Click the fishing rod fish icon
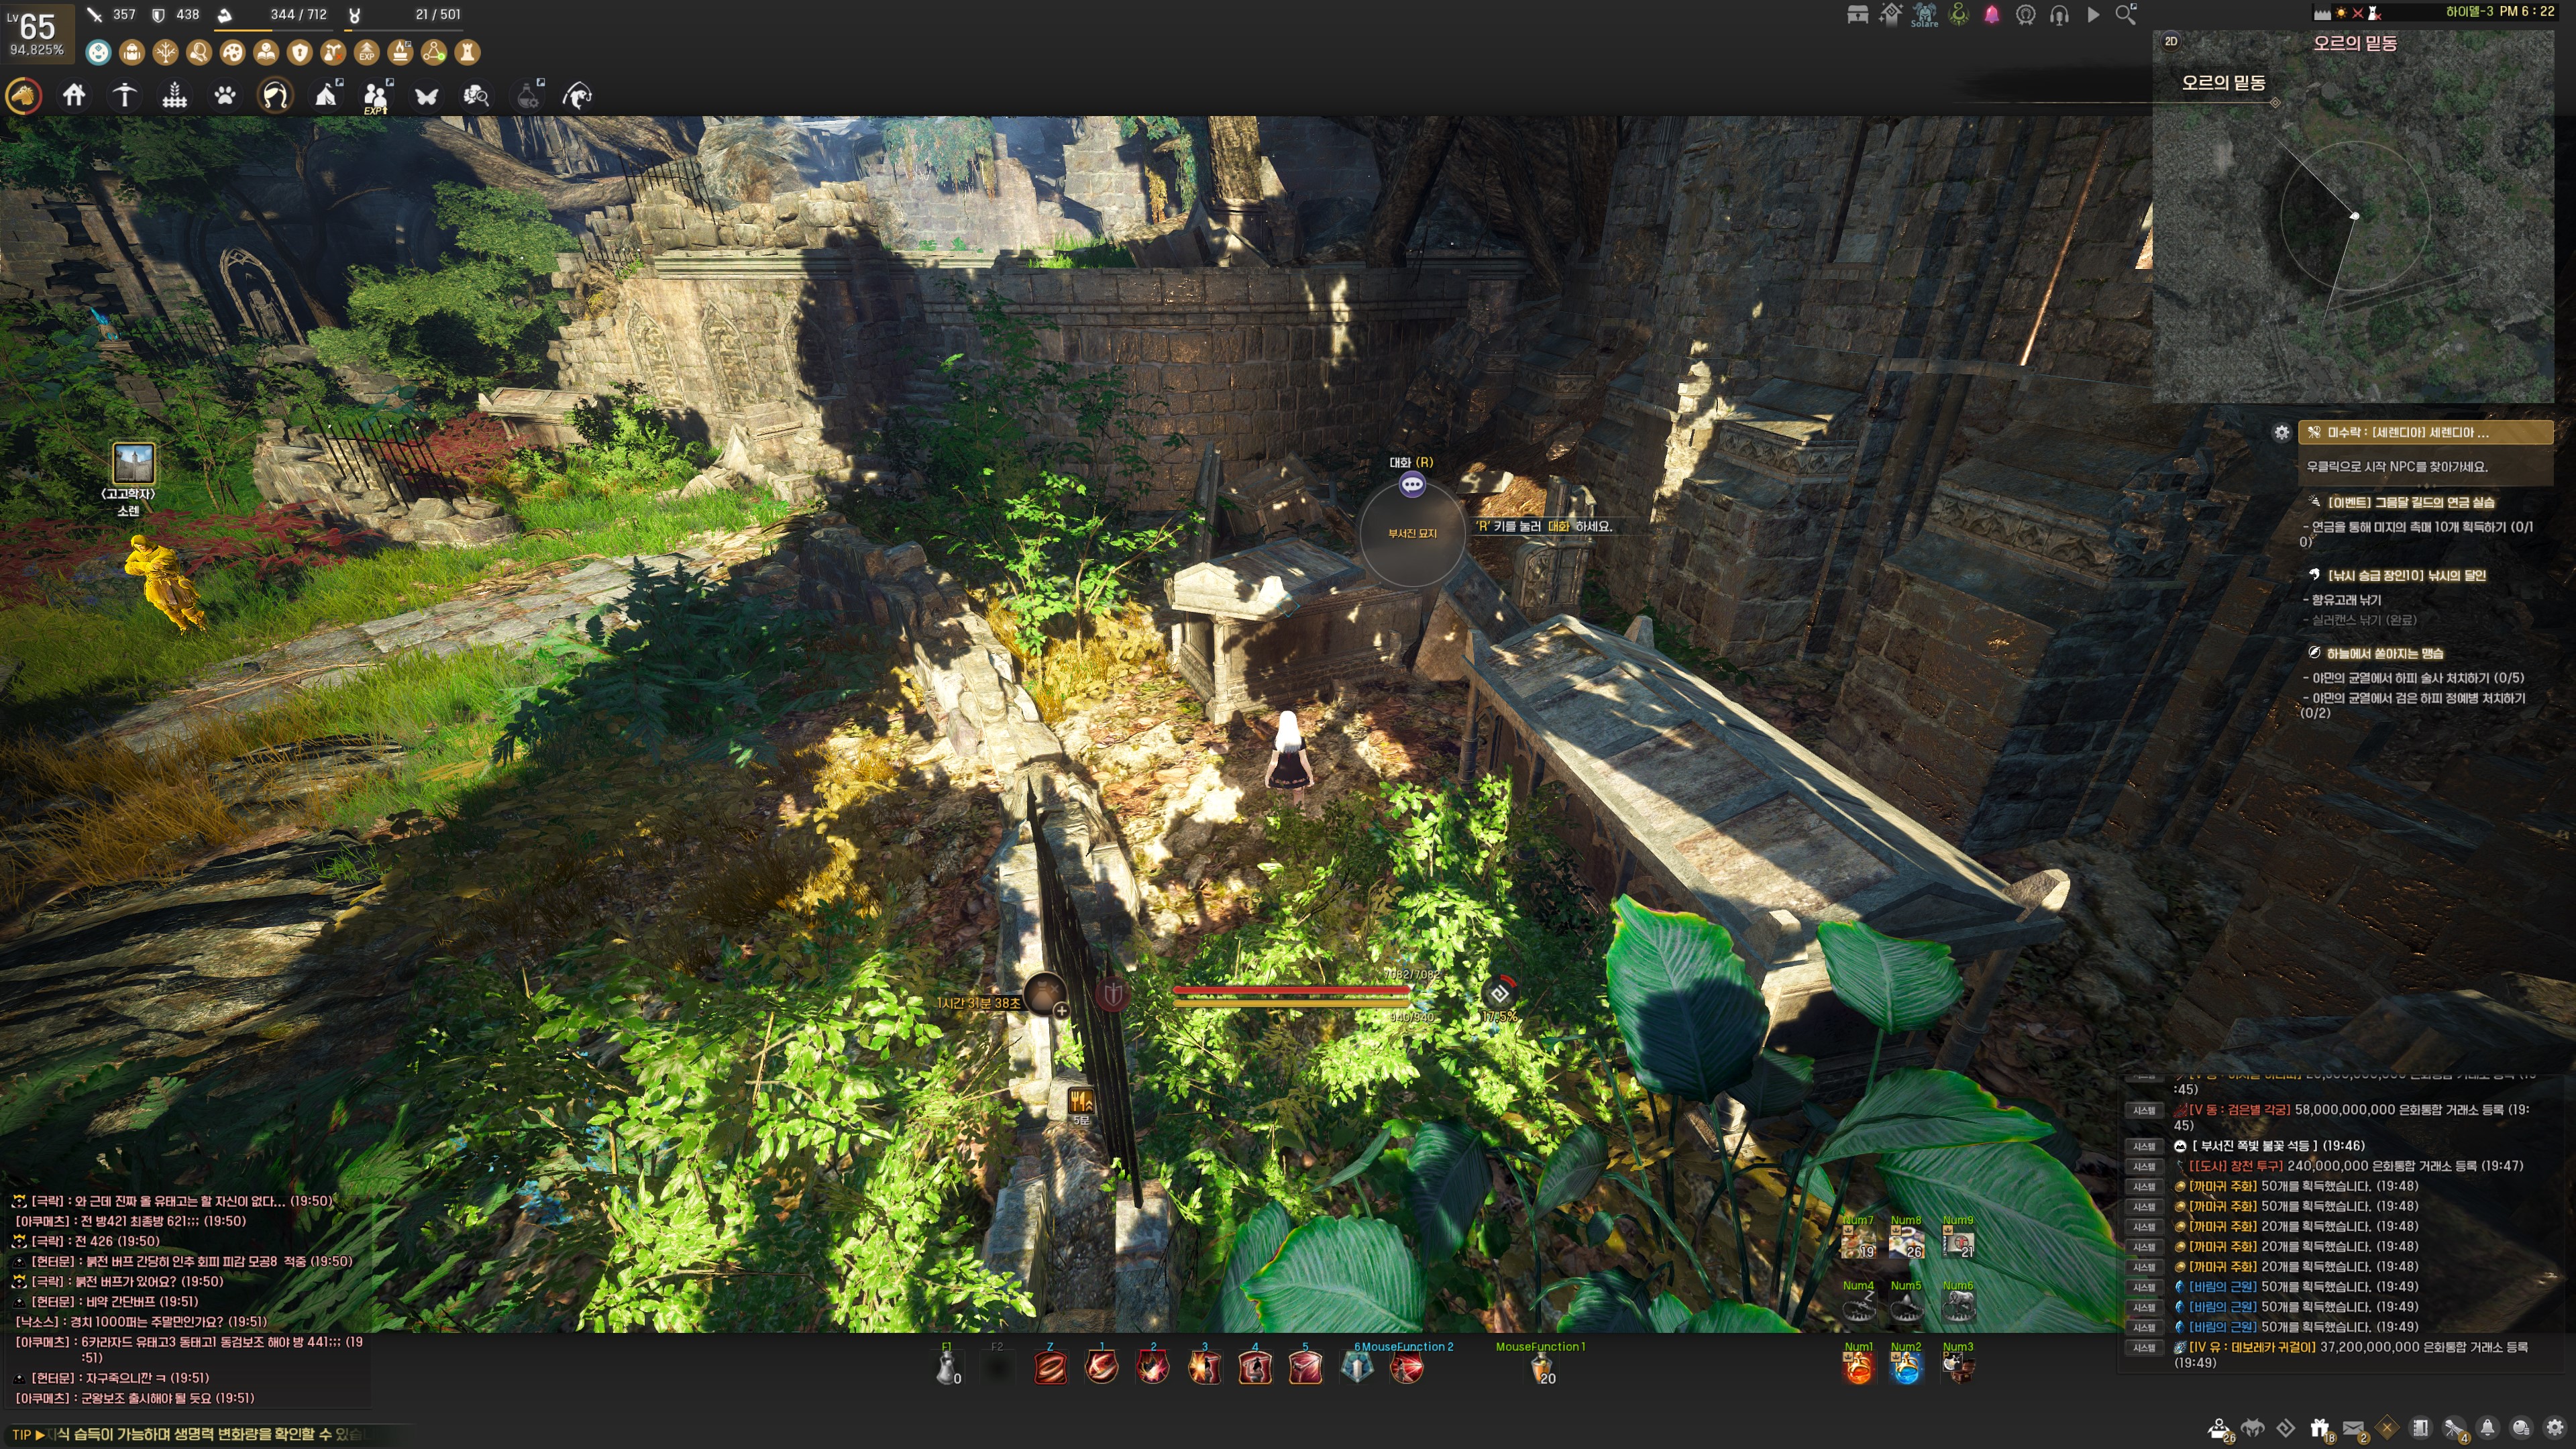Screen dimensions: 2576x1449 577,96
